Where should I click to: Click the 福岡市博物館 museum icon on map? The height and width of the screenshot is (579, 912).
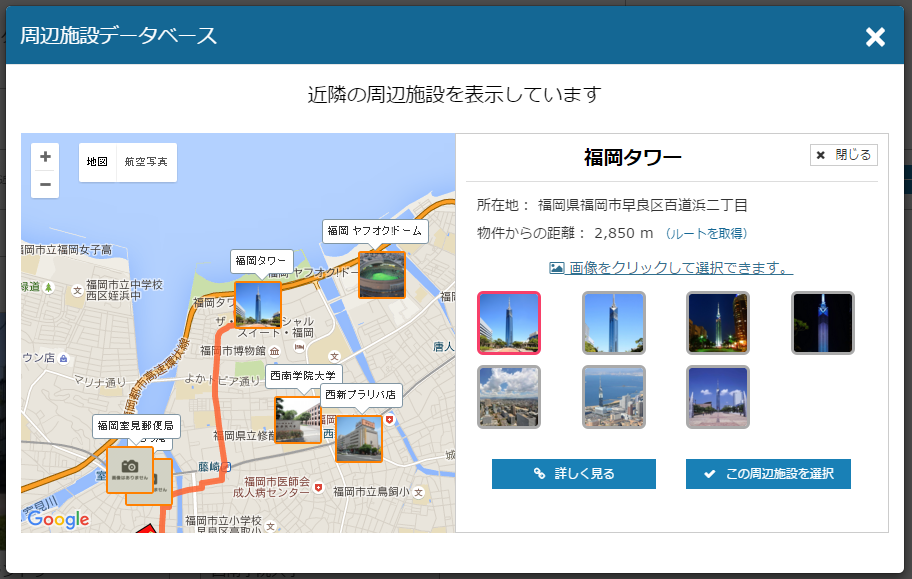pos(275,351)
